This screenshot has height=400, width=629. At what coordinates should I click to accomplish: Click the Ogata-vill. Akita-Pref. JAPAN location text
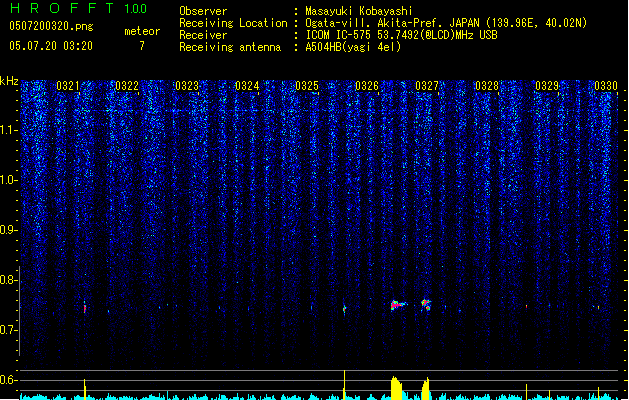(446, 23)
